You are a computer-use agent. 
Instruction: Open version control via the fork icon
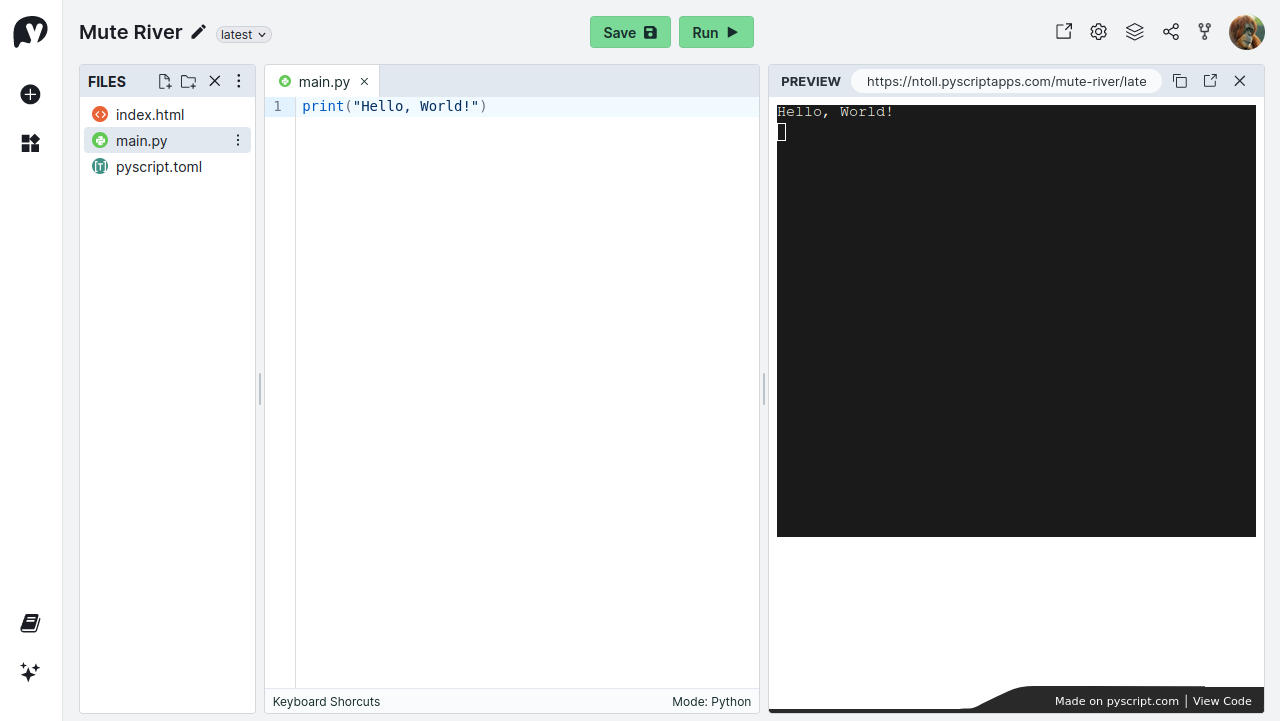pos(1205,31)
